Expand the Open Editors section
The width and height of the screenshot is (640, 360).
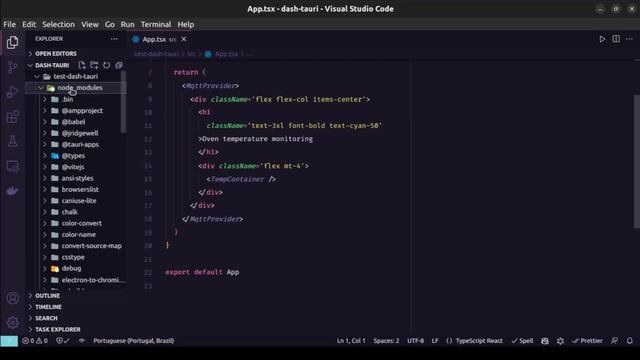pos(76,53)
